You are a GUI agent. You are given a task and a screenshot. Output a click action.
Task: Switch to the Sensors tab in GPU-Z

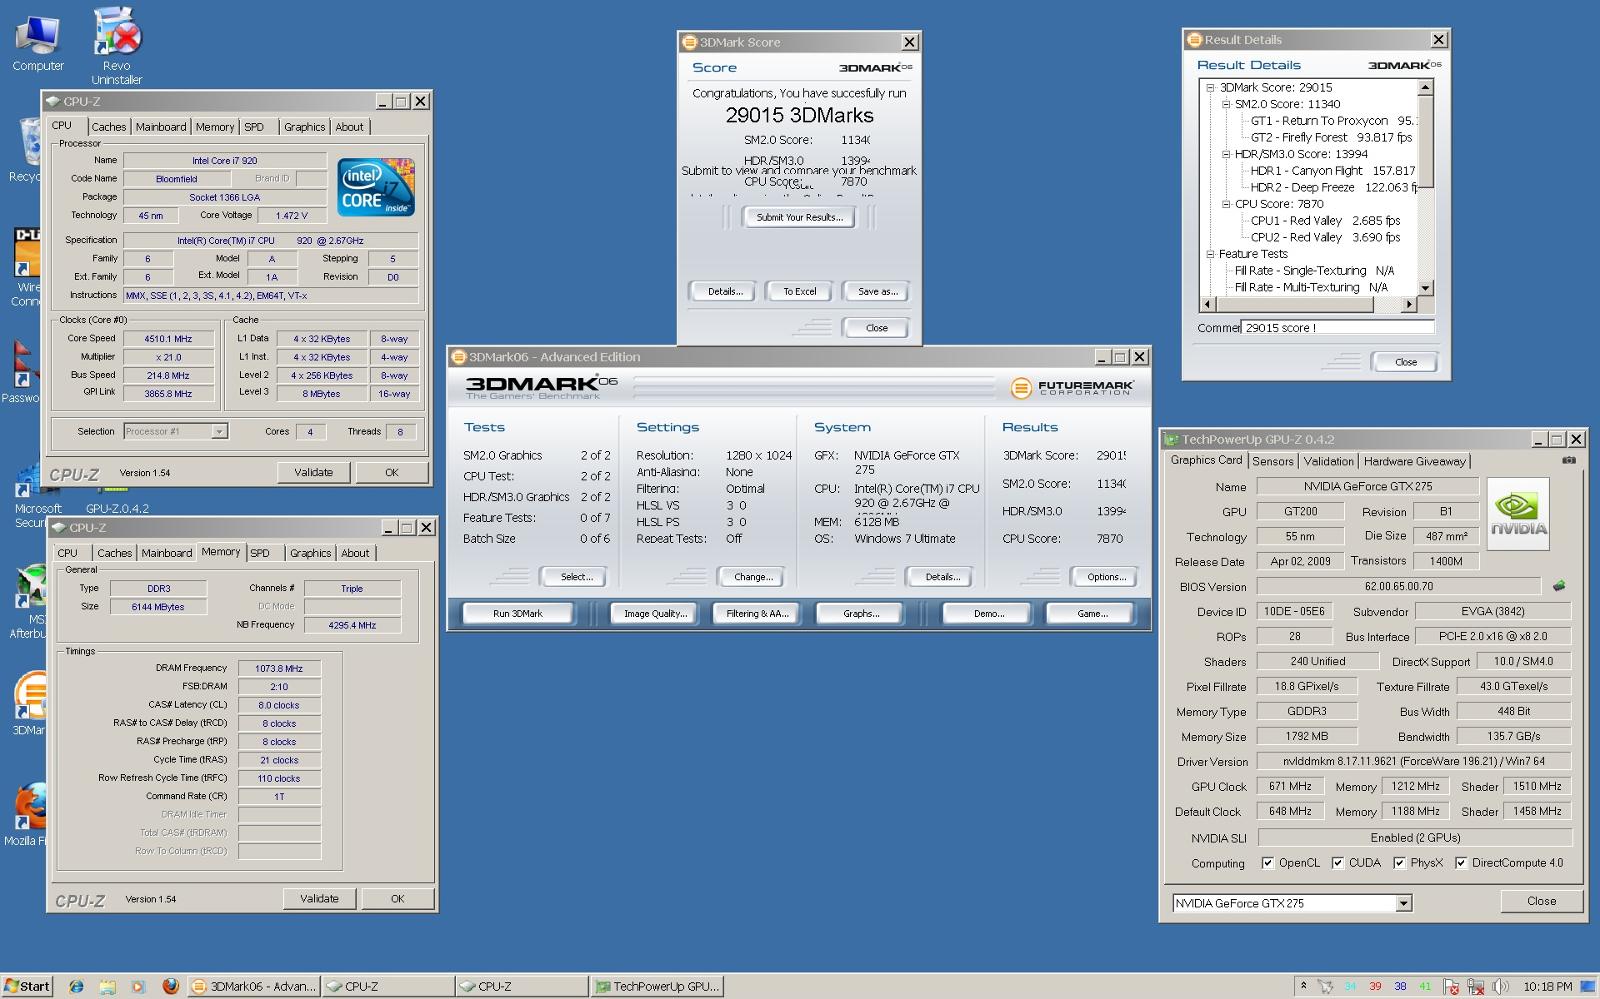coord(1273,461)
